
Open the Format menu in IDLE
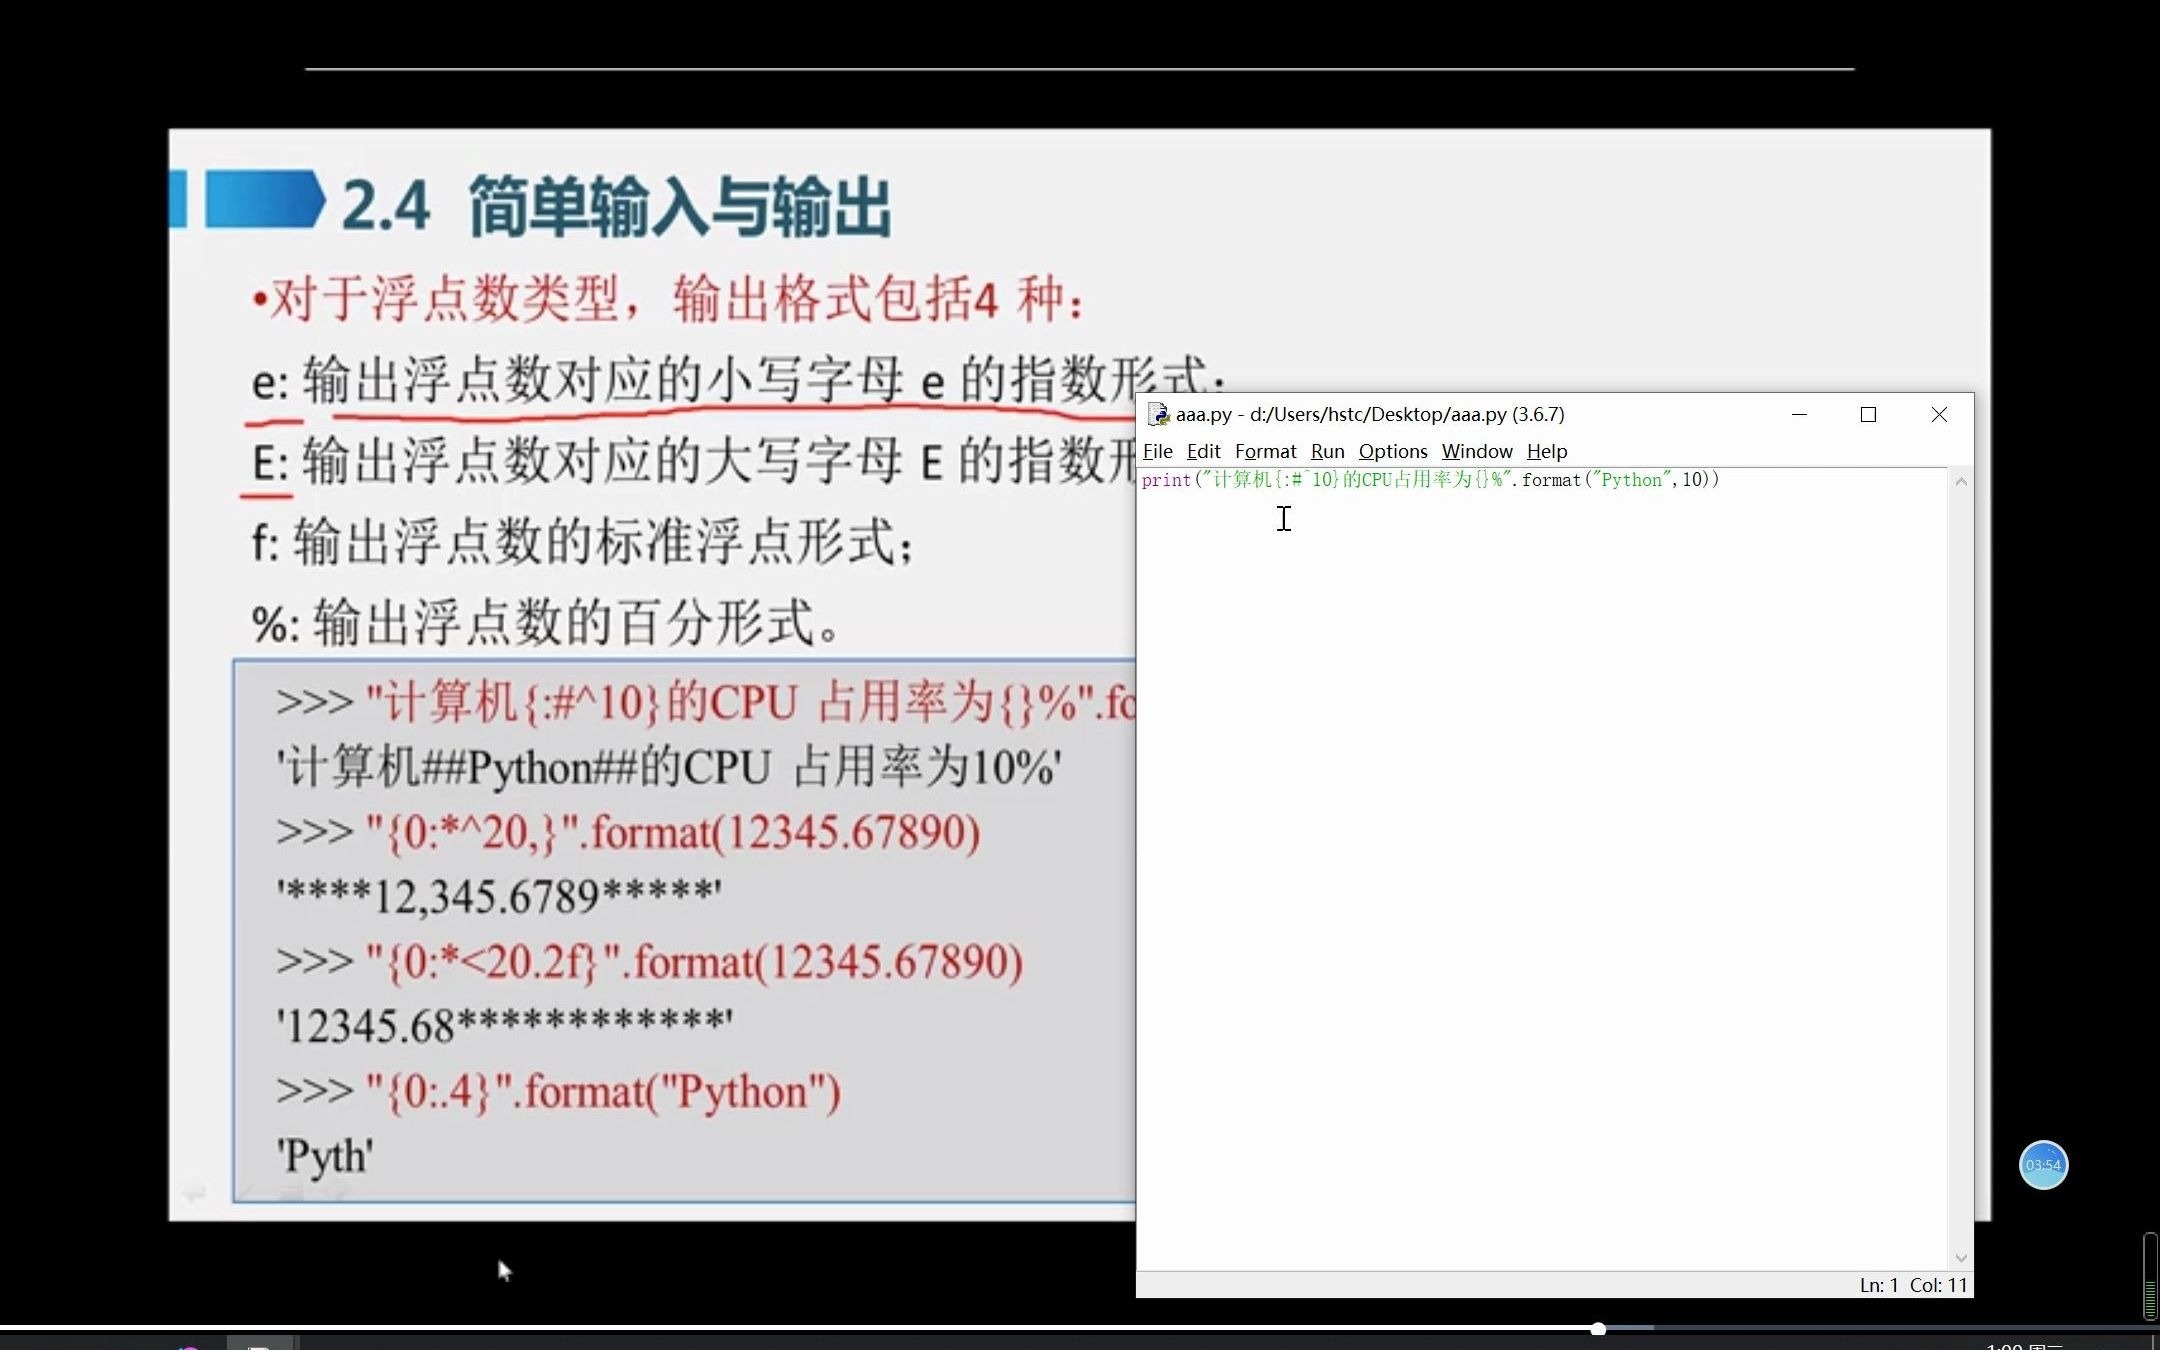coord(1264,449)
